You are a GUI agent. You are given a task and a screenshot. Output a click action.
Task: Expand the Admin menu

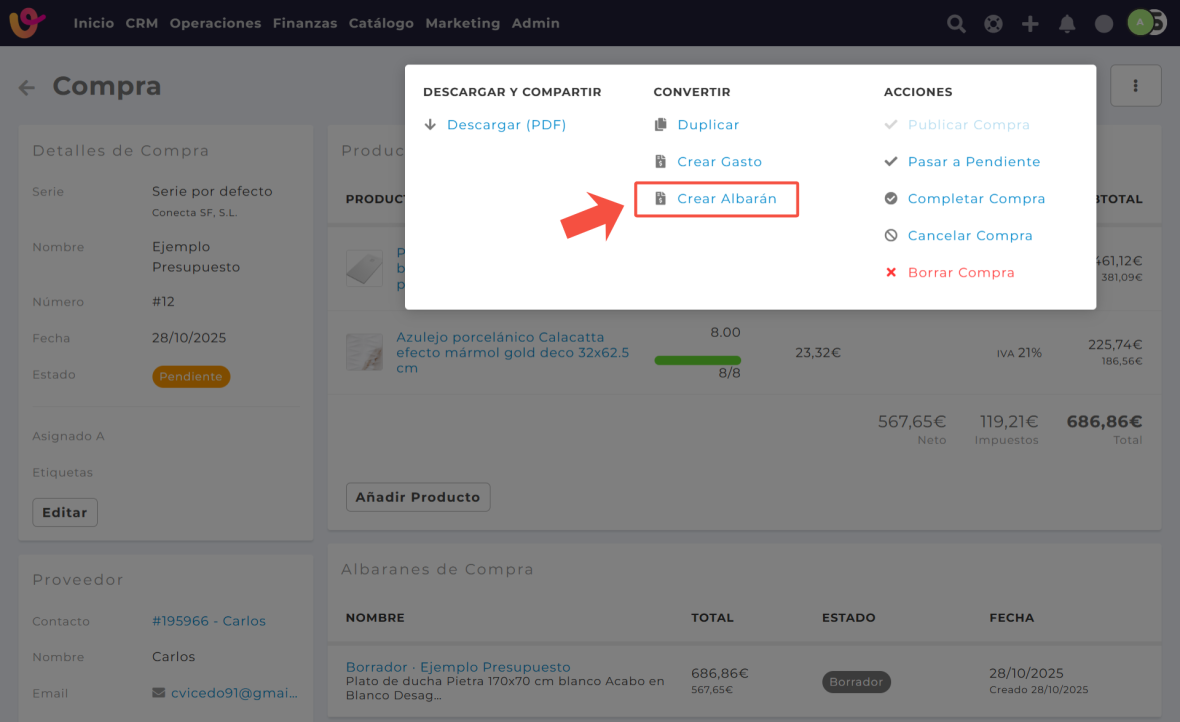pyautogui.click(x=535, y=23)
